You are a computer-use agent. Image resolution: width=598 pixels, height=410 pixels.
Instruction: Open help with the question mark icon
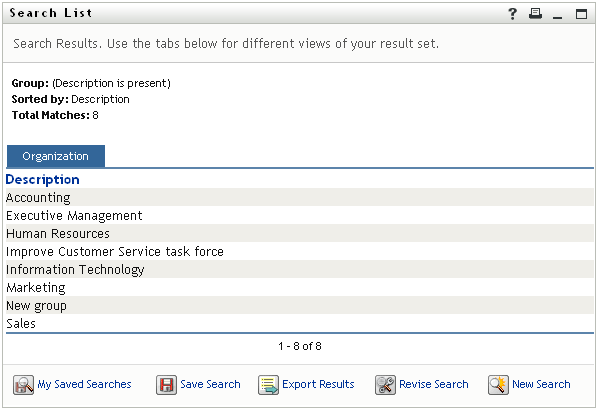tap(513, 14)
